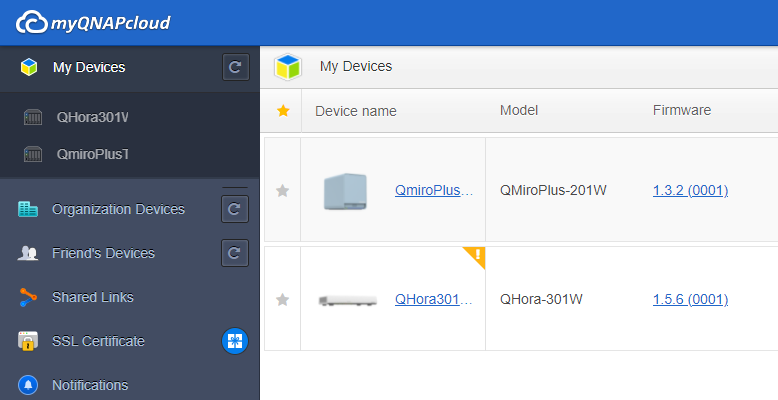Screen dimensions: 778x400
Task: Open SSL Certificate section
Action: pos(98,341)
